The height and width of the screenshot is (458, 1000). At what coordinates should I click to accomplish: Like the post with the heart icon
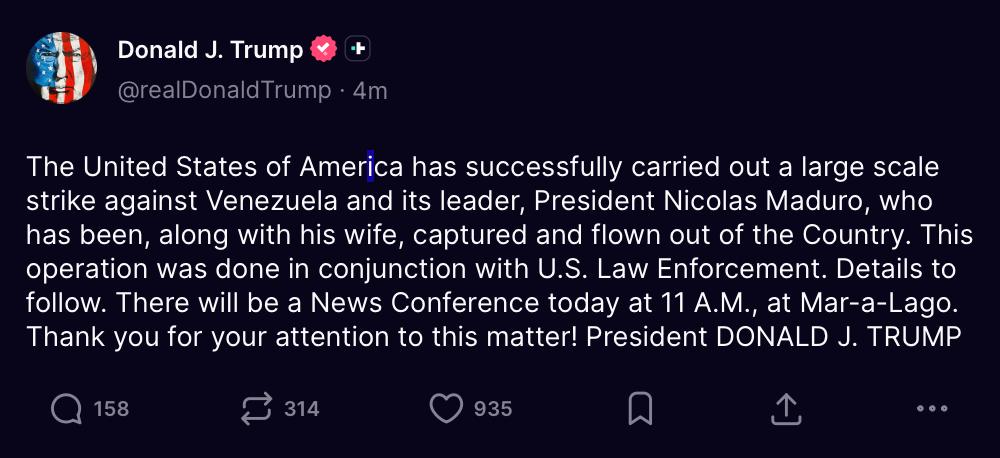tap(446, 408)
